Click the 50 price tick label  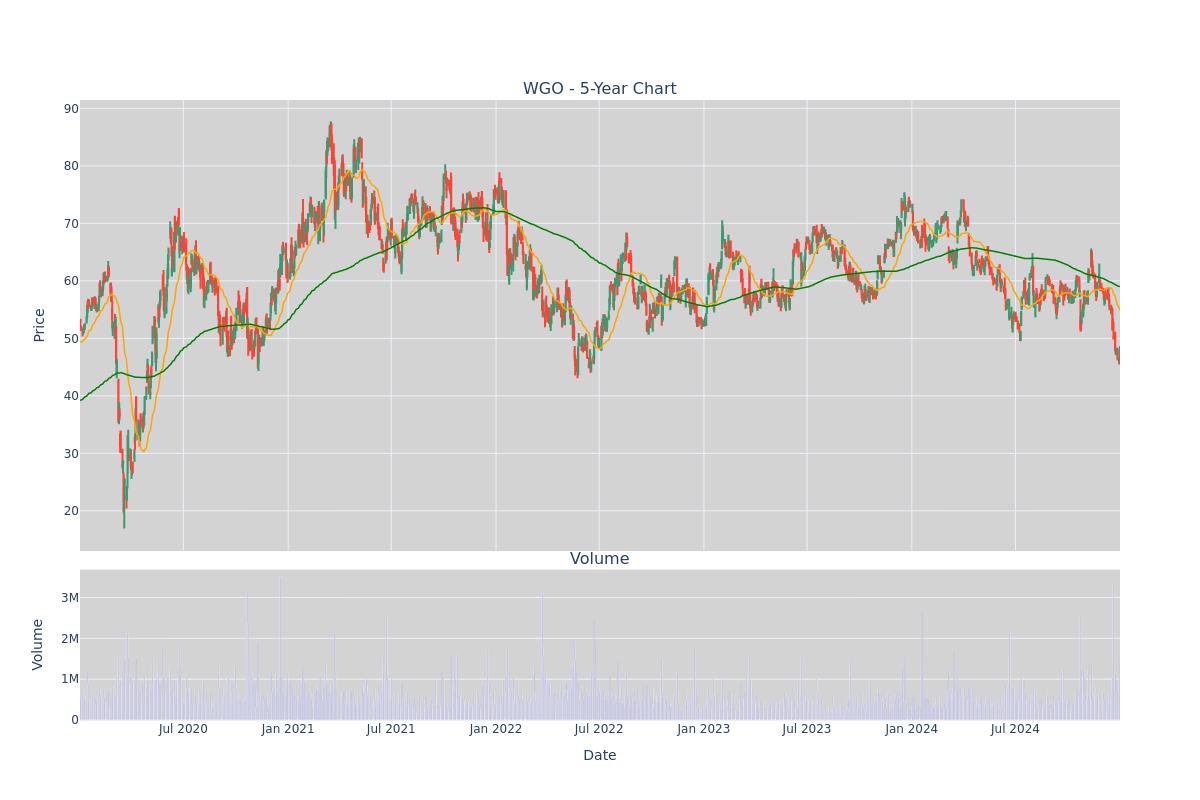71,339
